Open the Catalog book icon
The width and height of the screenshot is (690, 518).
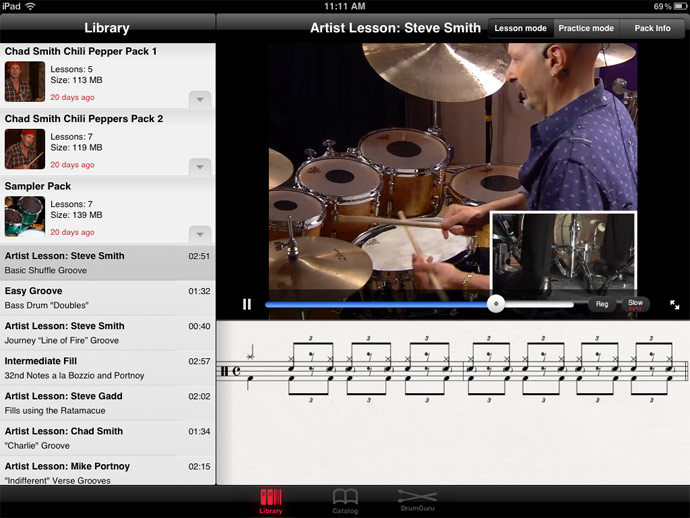coord(345,501)
